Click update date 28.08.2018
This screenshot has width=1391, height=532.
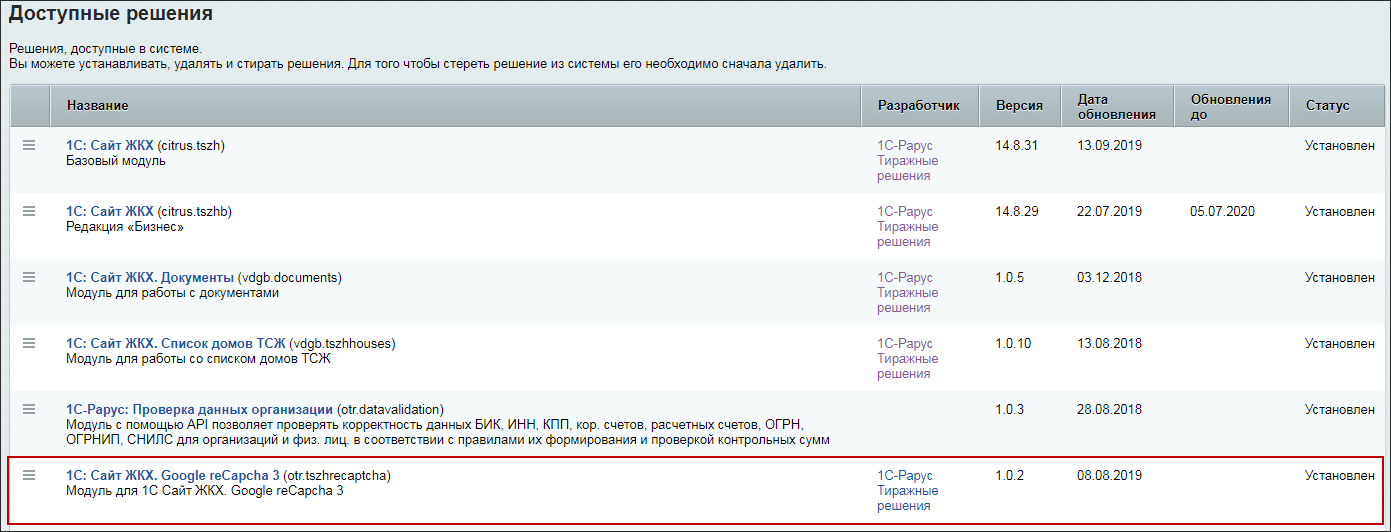[x=1109, y=409]
